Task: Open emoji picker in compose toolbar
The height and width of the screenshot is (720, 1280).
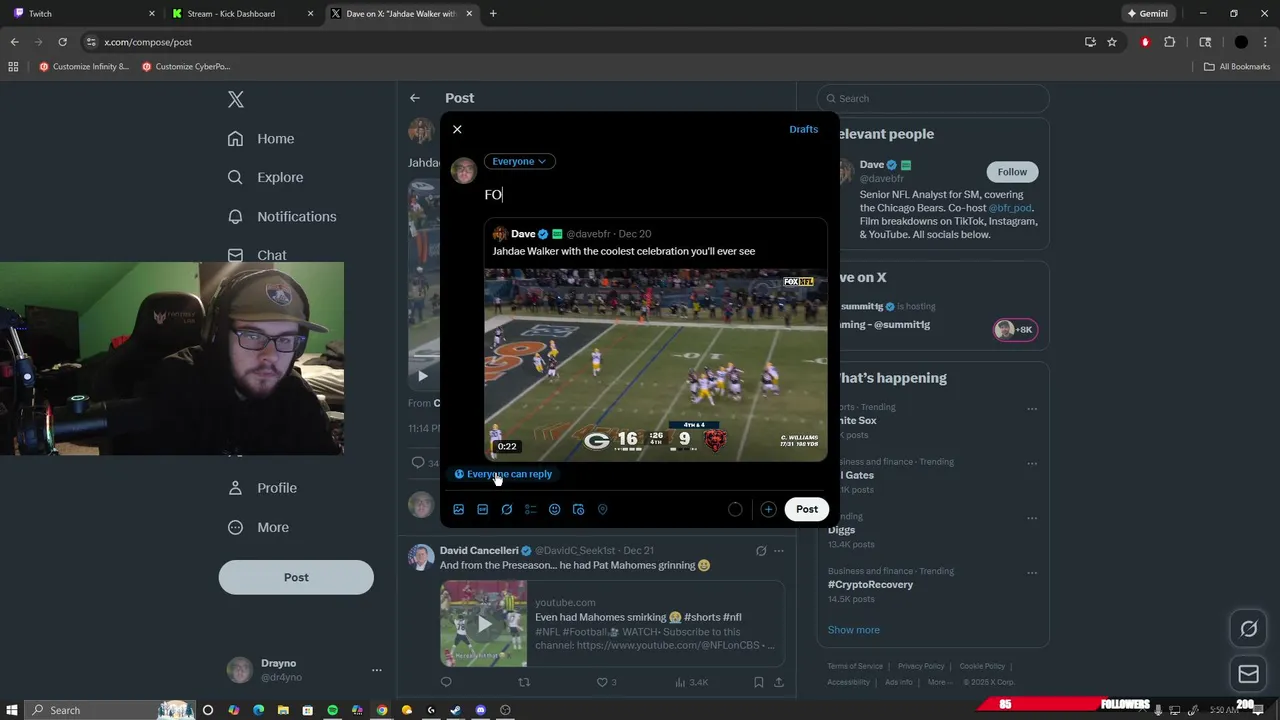Action: click(555, 509)
